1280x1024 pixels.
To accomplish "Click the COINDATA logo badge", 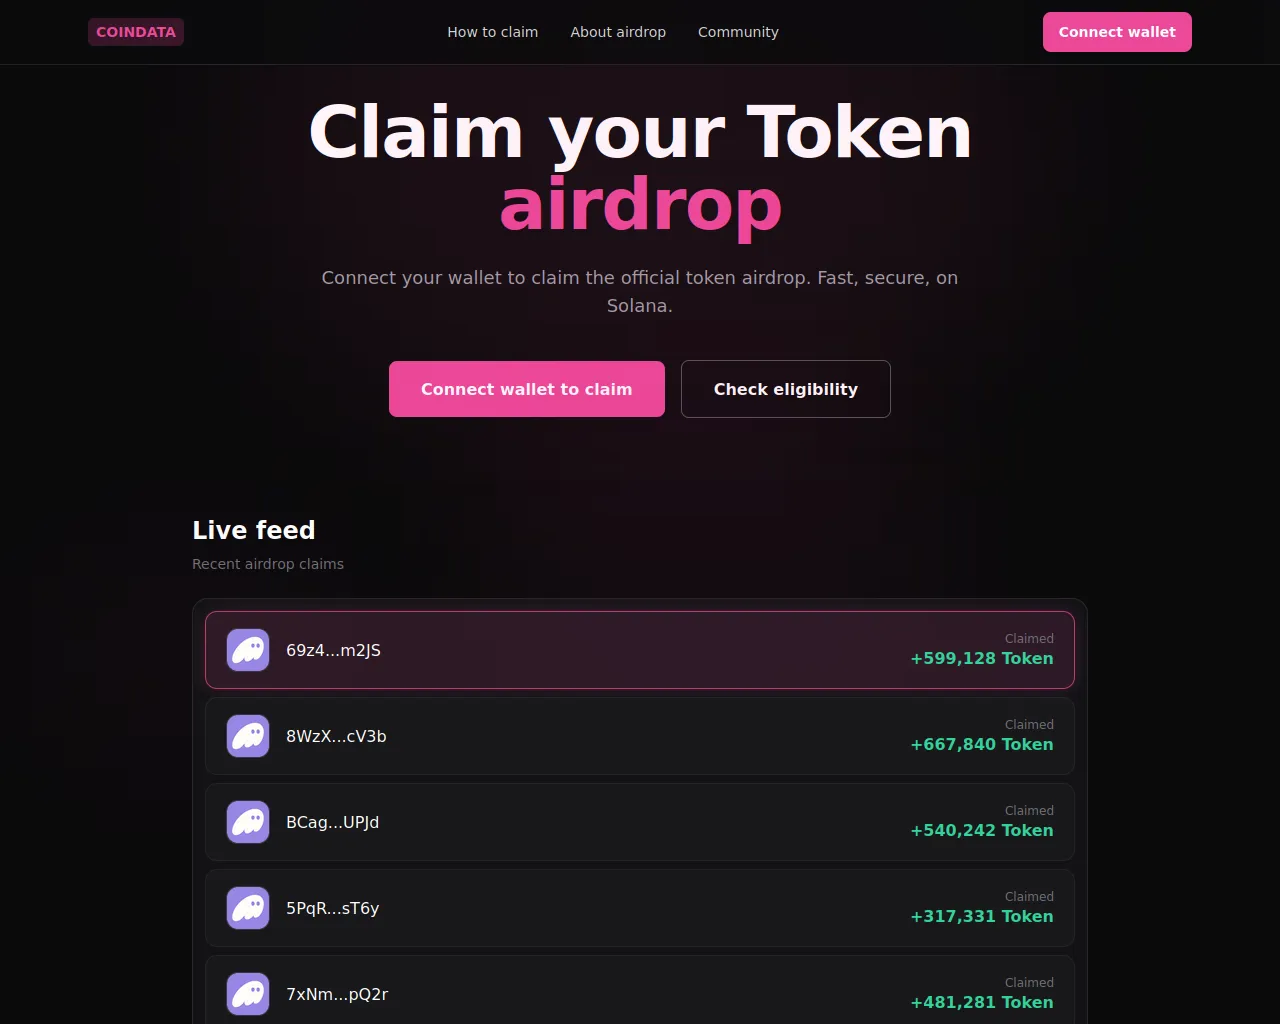I will (136, 32).
